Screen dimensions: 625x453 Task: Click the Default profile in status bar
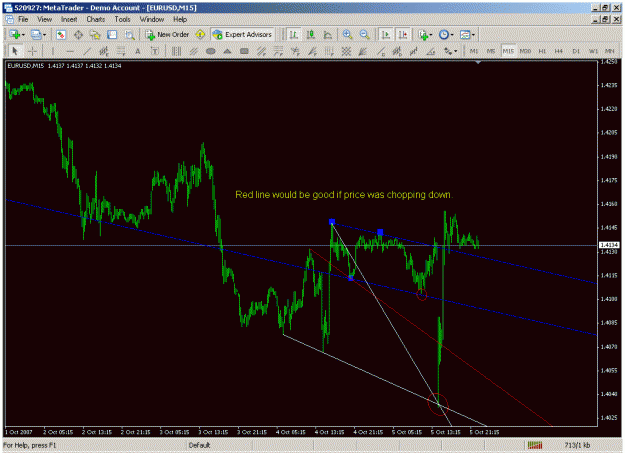click(199, 445)
